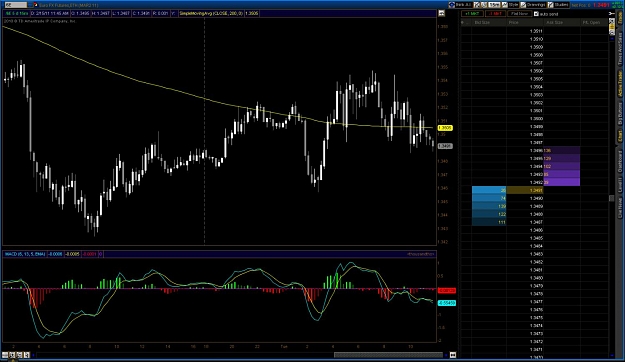The image size is (625, 362).
Task: Click the yellow 1.3505 moving average price bubble
Action: pos(445,128)
